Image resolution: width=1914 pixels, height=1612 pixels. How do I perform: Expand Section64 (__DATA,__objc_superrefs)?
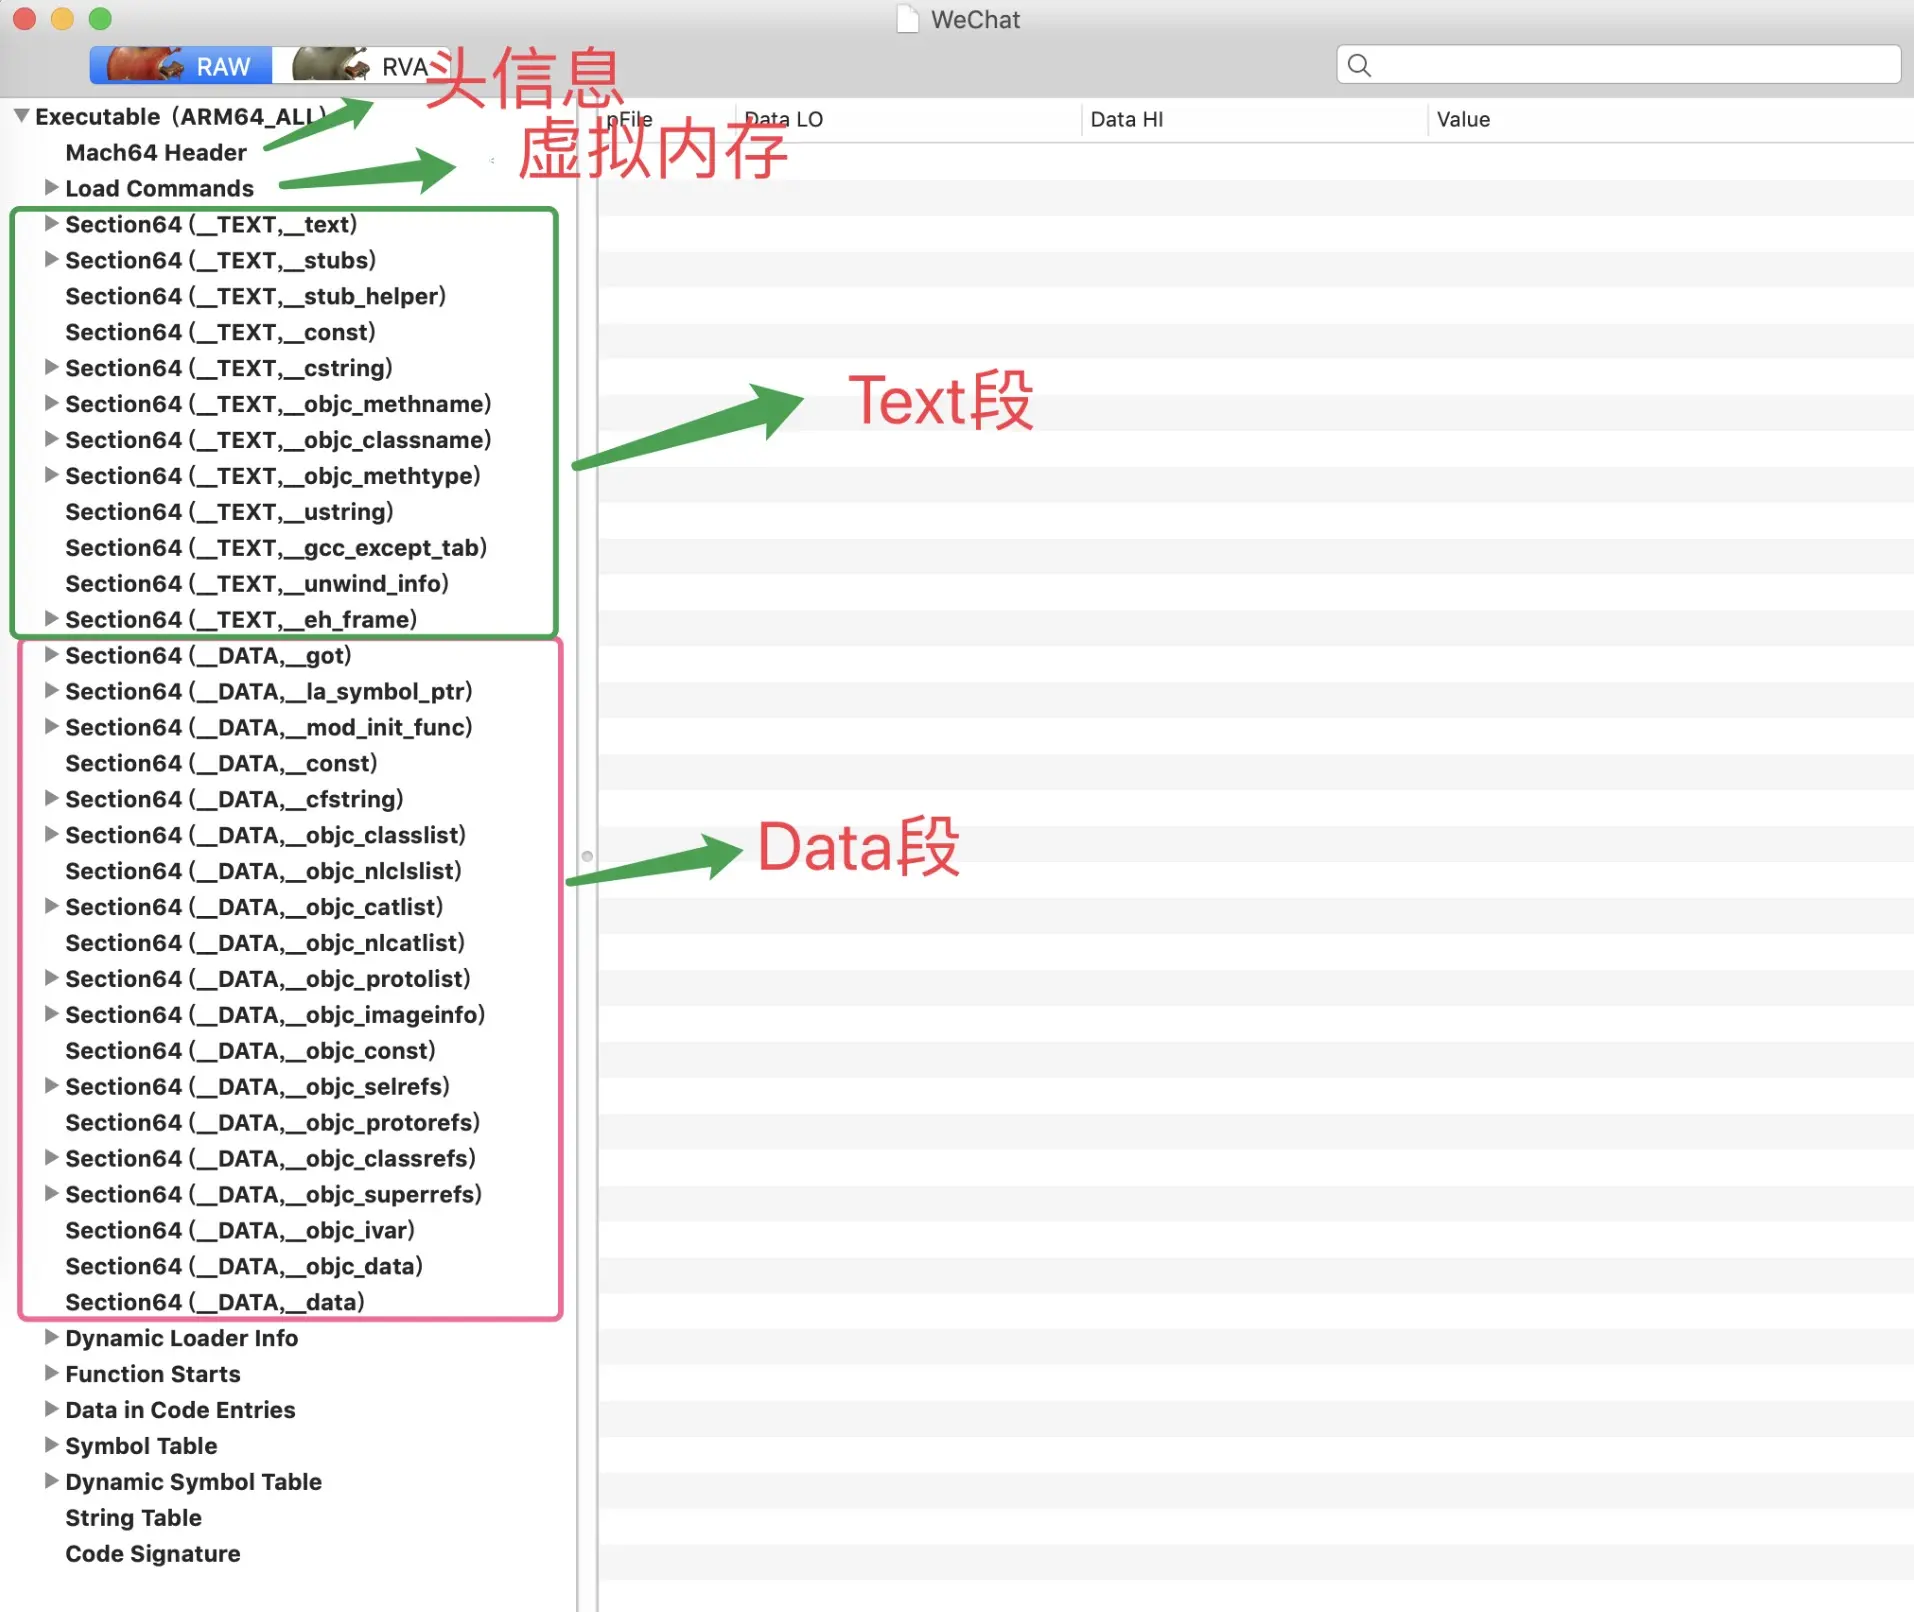51,1194
